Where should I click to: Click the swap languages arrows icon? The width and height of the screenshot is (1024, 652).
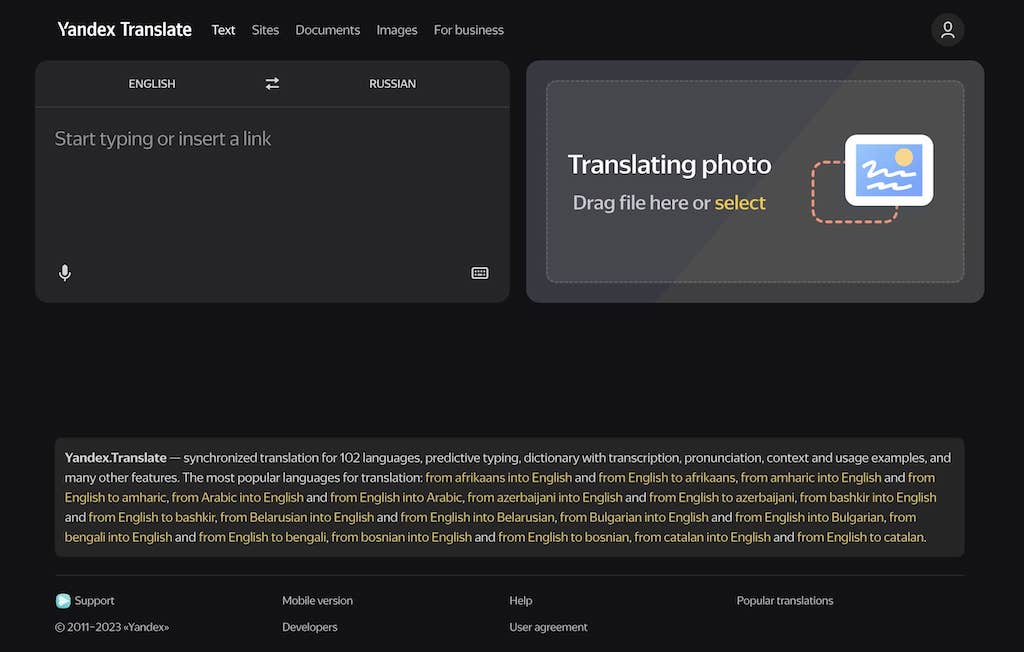click(271, 83)
